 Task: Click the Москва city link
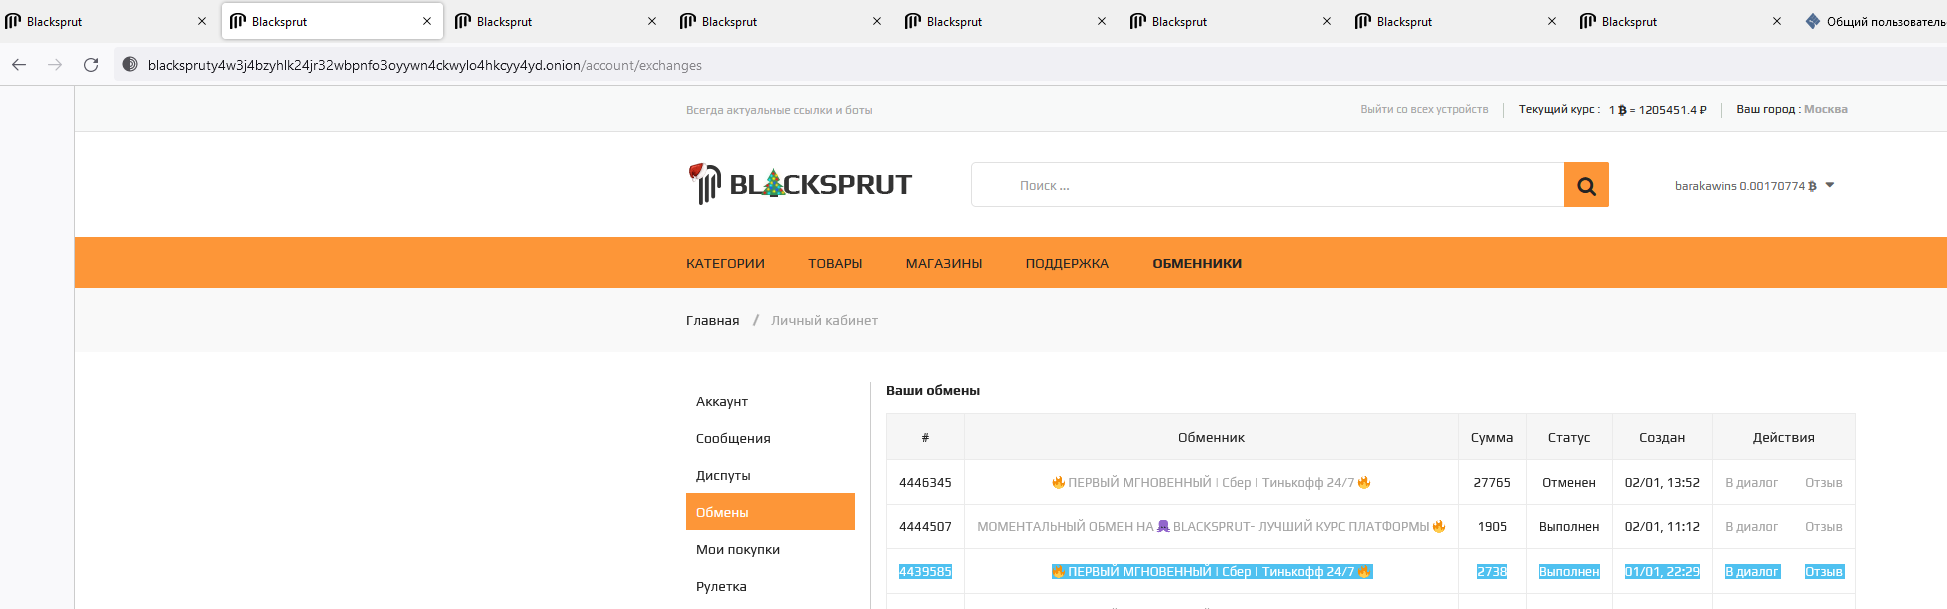[x=1826, y=109]
